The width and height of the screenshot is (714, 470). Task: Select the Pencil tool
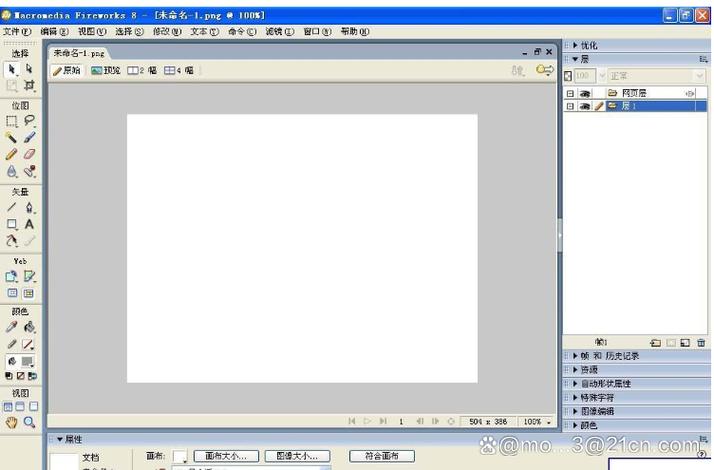coord(12,155)
